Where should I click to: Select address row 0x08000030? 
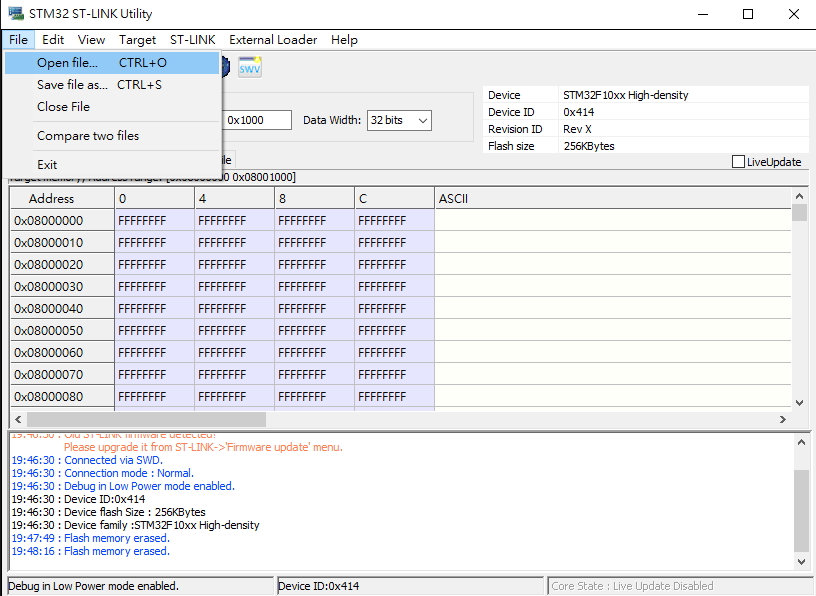tap(62, 287)
